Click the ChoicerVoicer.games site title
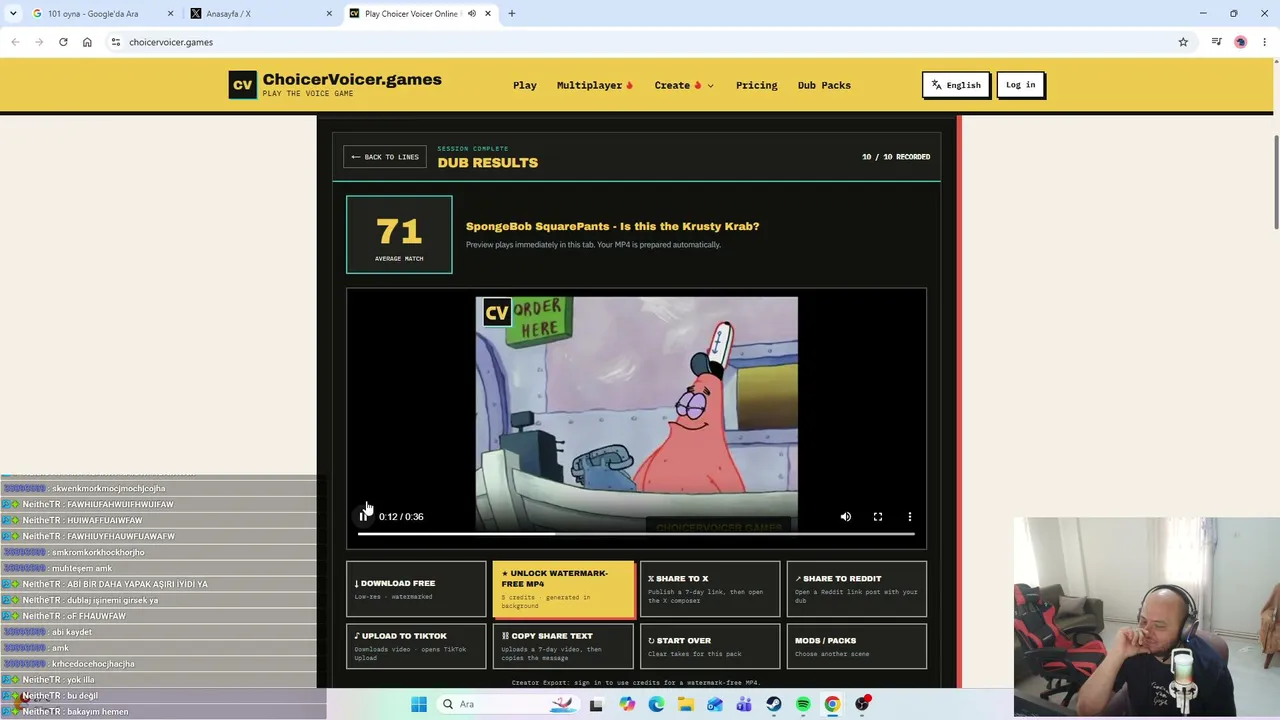 352,80
